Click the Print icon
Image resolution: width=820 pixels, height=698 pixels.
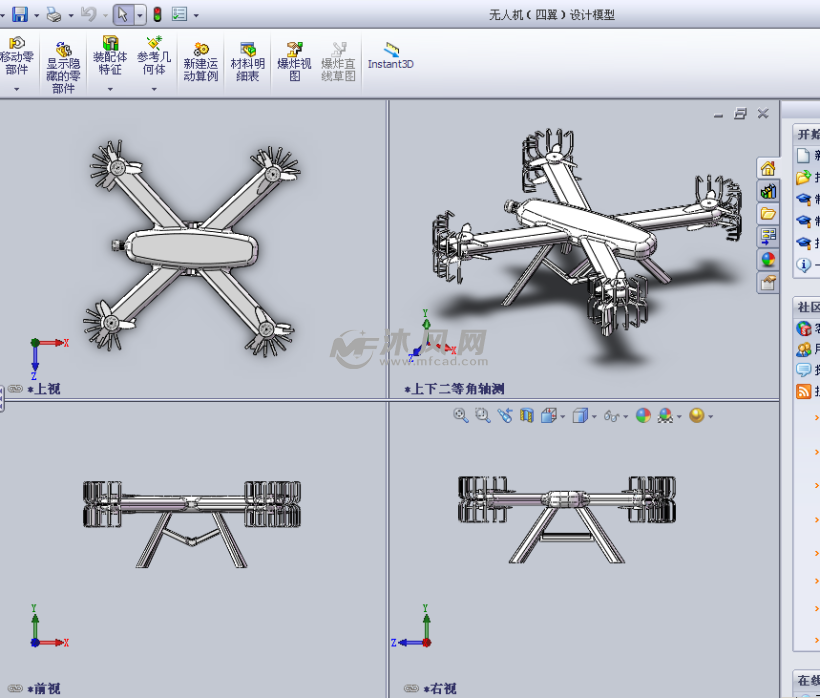point(54,15)
